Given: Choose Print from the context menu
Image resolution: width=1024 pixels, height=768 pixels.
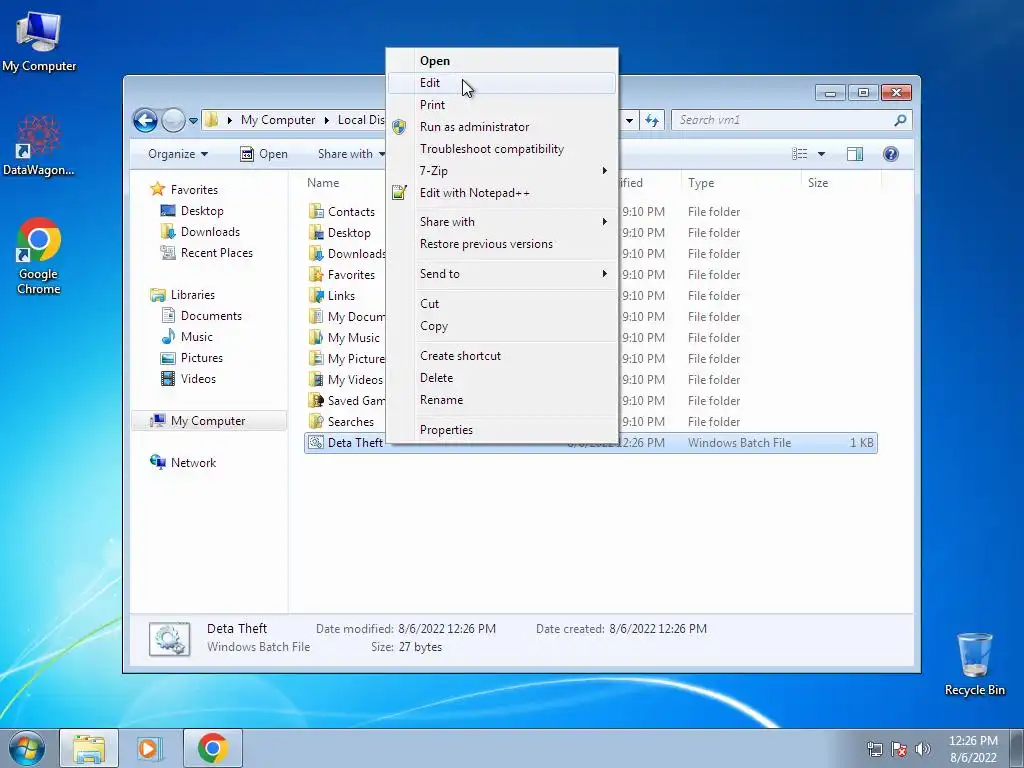Looking at the screenshot, I should pyautogui.click(x=502, y=104).
